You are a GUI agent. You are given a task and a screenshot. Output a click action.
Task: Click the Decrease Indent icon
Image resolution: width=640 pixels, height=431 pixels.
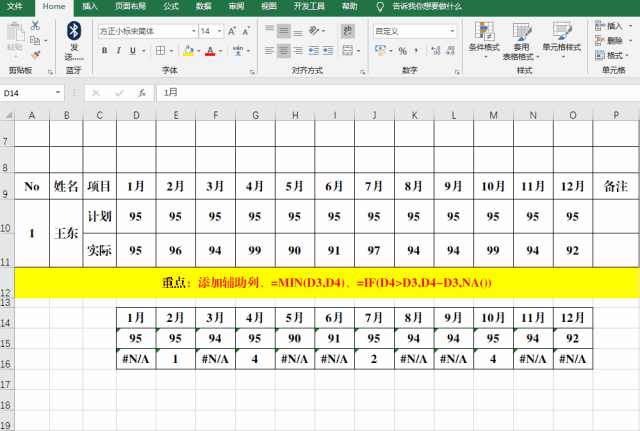tap(313, 51)
